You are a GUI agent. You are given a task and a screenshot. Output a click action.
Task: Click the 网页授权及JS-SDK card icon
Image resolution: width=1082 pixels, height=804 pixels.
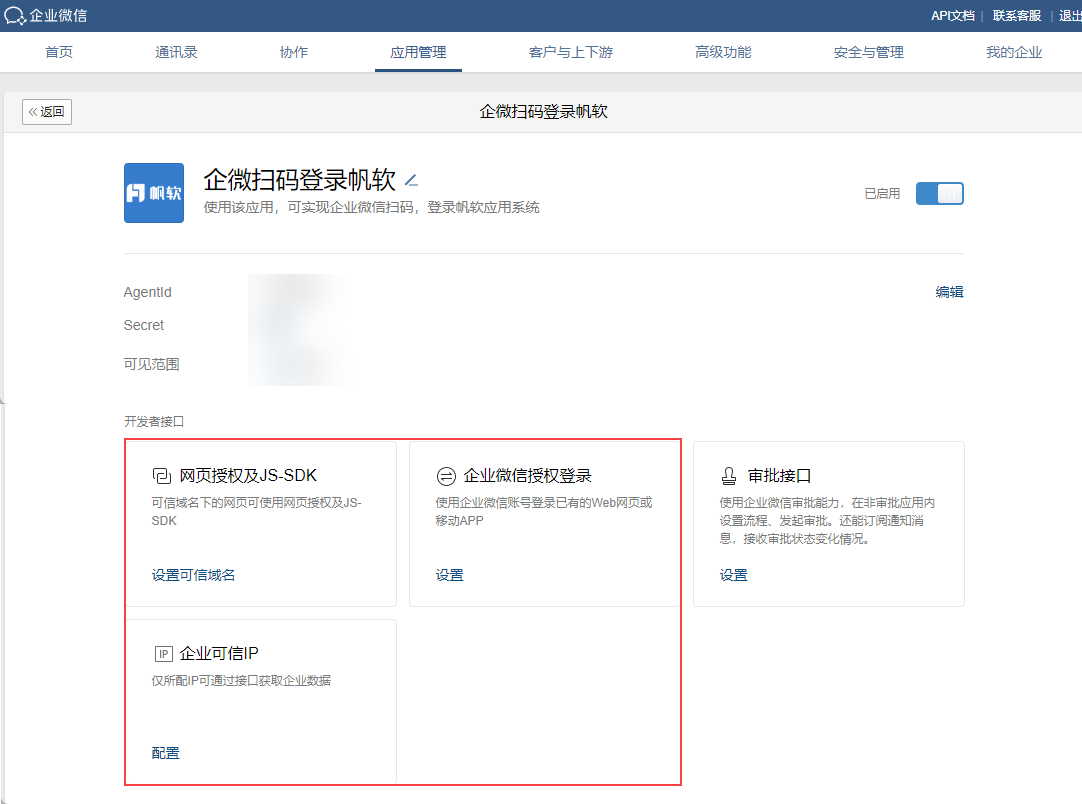161,476
